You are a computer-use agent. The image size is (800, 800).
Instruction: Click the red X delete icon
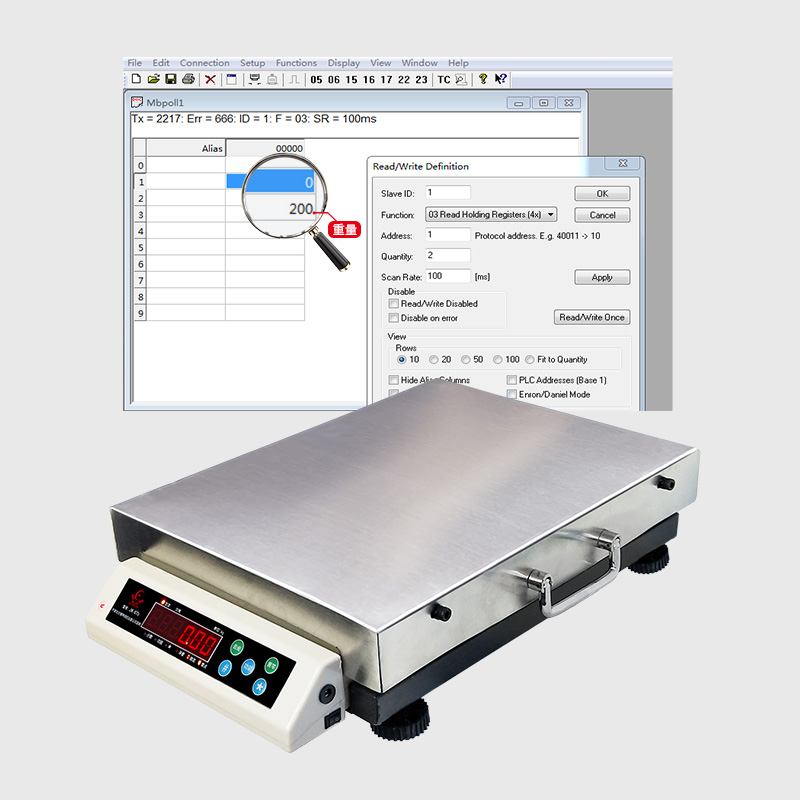pos(210,79)
